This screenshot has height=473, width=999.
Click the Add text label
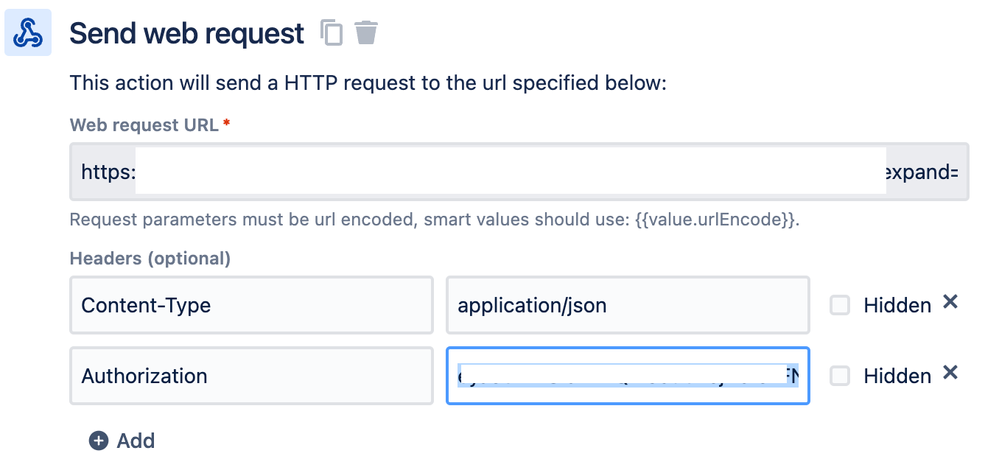(136, 440)
